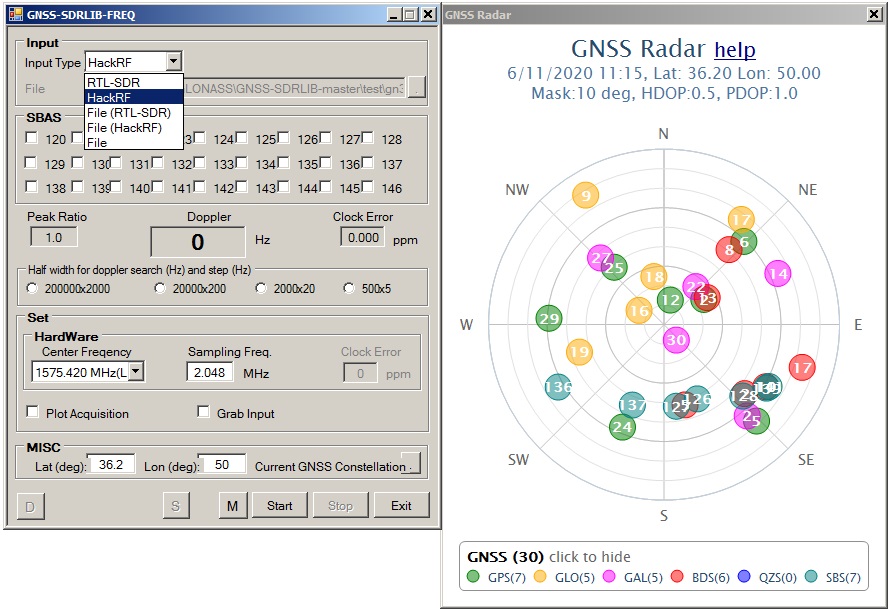Expand the Center Frequency dropdown
The image size is (893, 612).
pos(136,371)
